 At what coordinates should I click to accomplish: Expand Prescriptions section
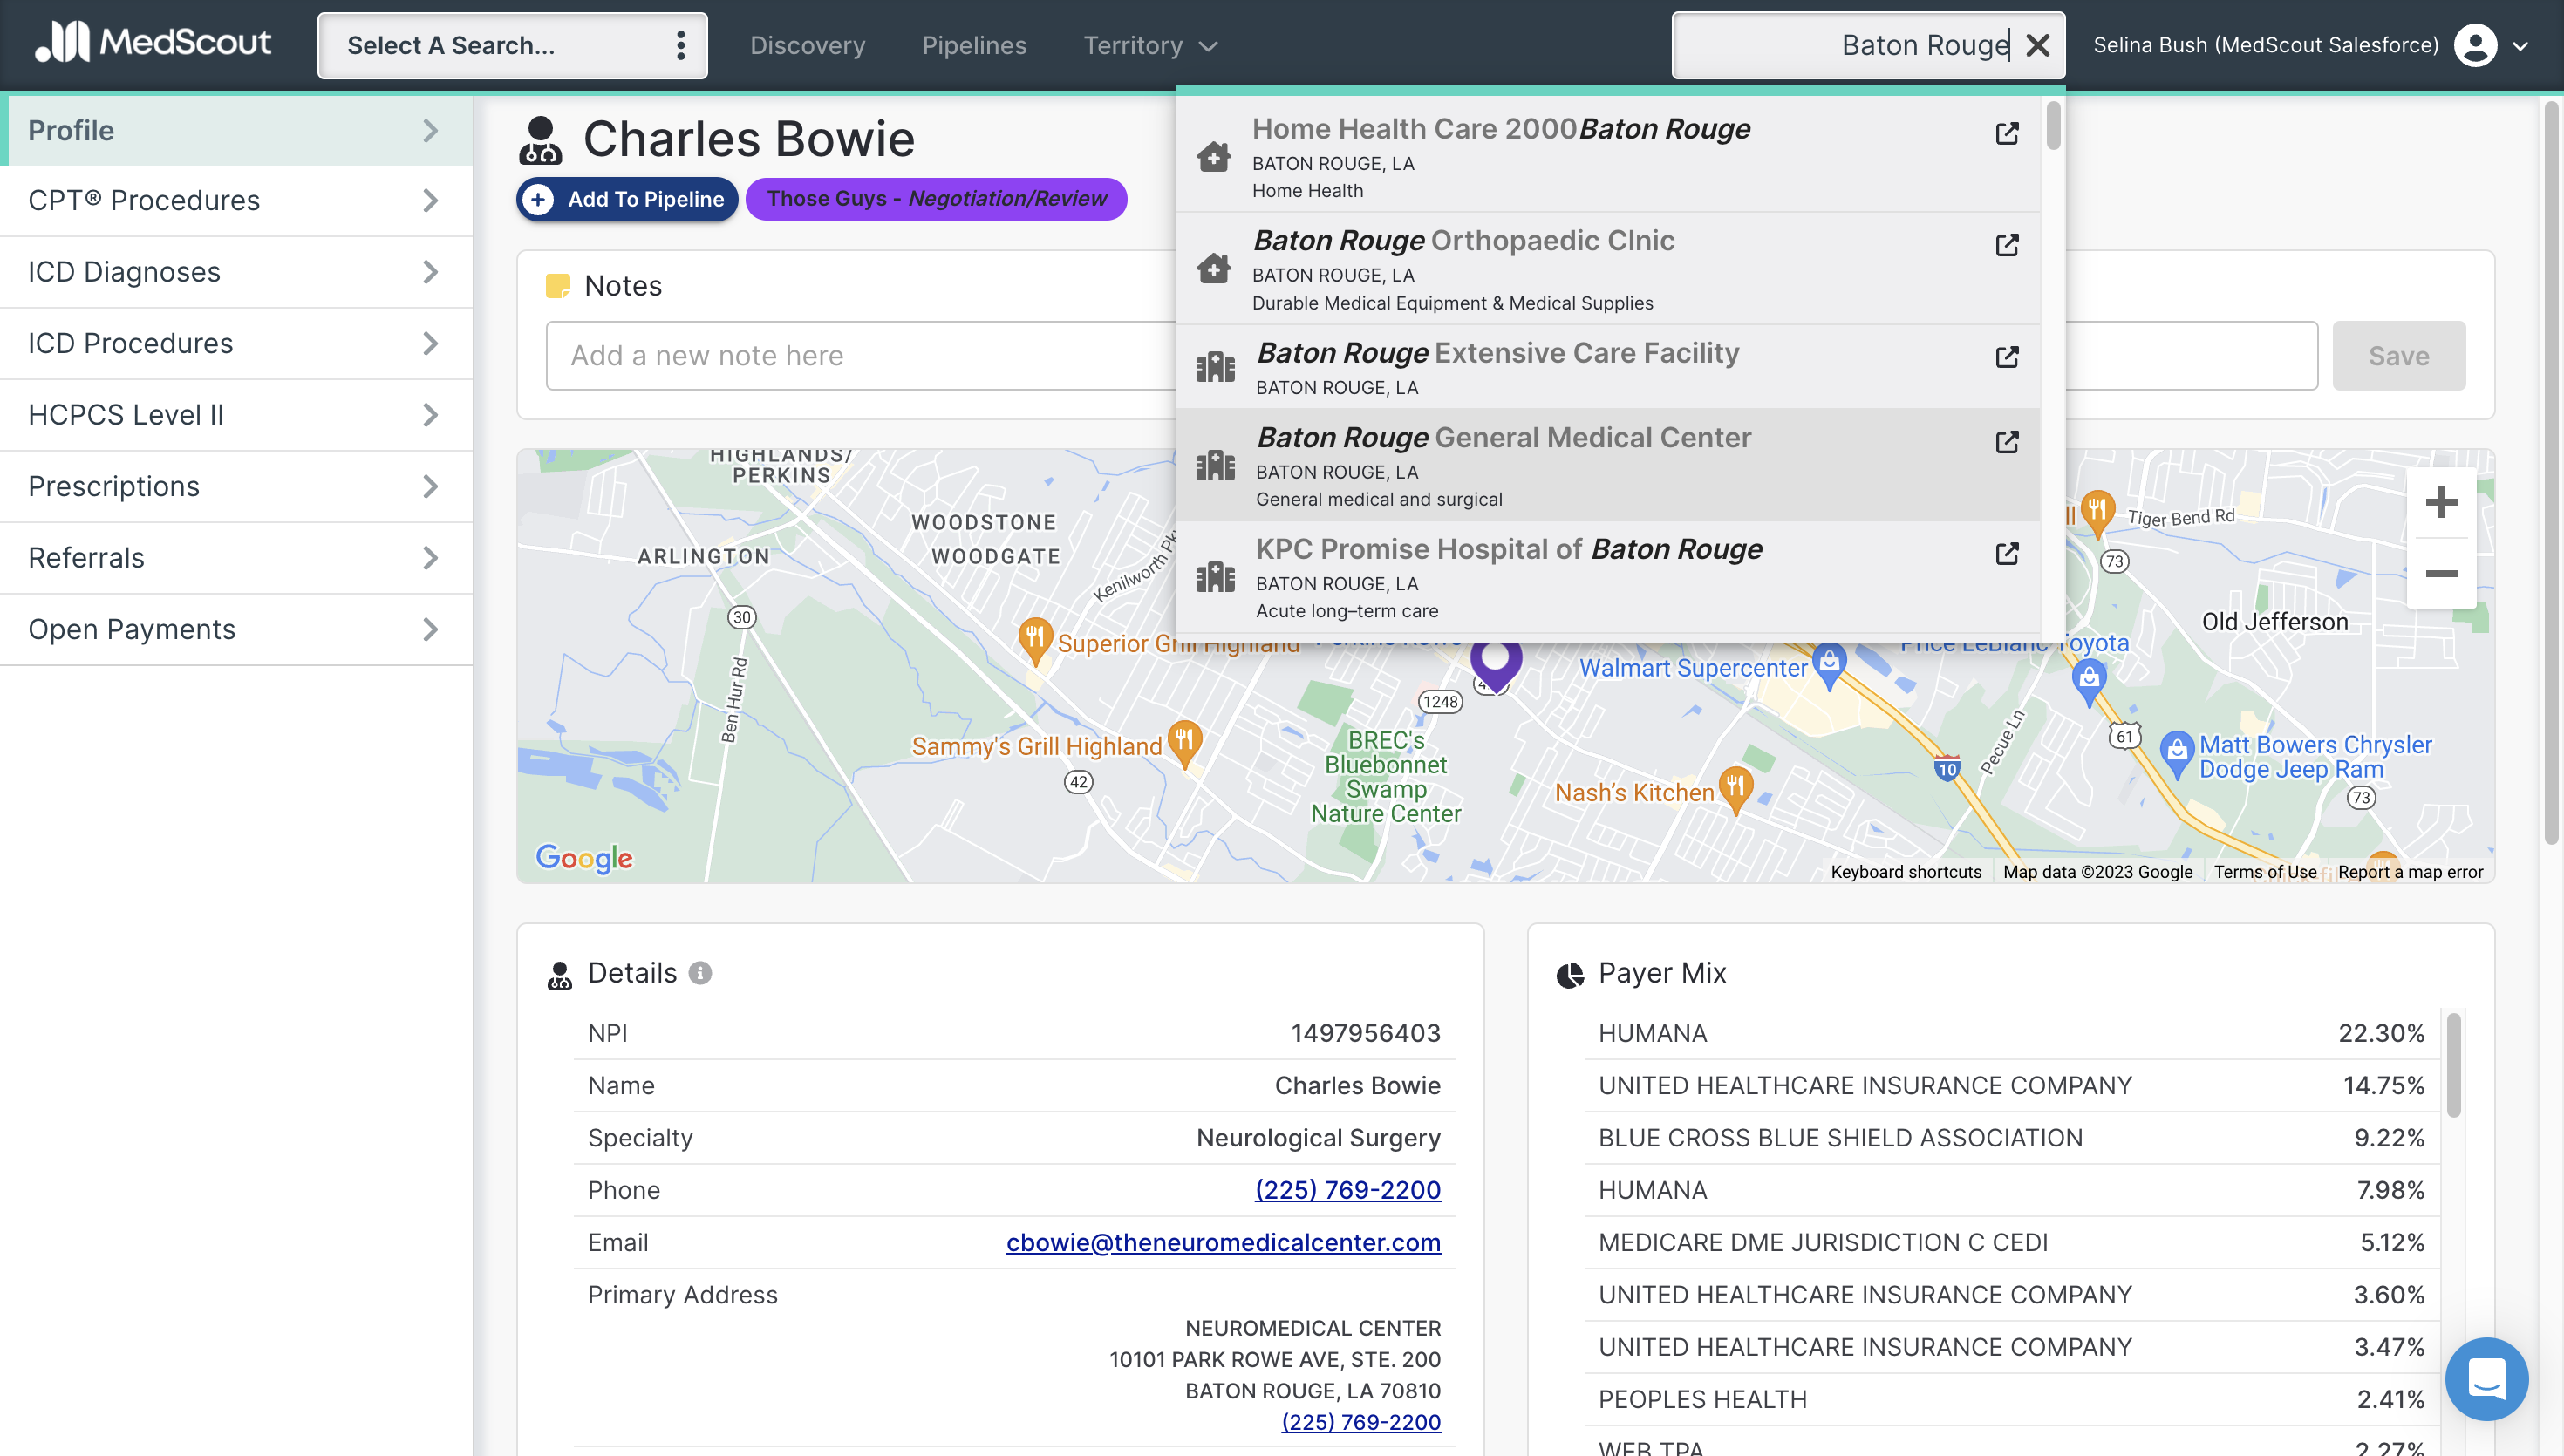[x=236, y=486]
